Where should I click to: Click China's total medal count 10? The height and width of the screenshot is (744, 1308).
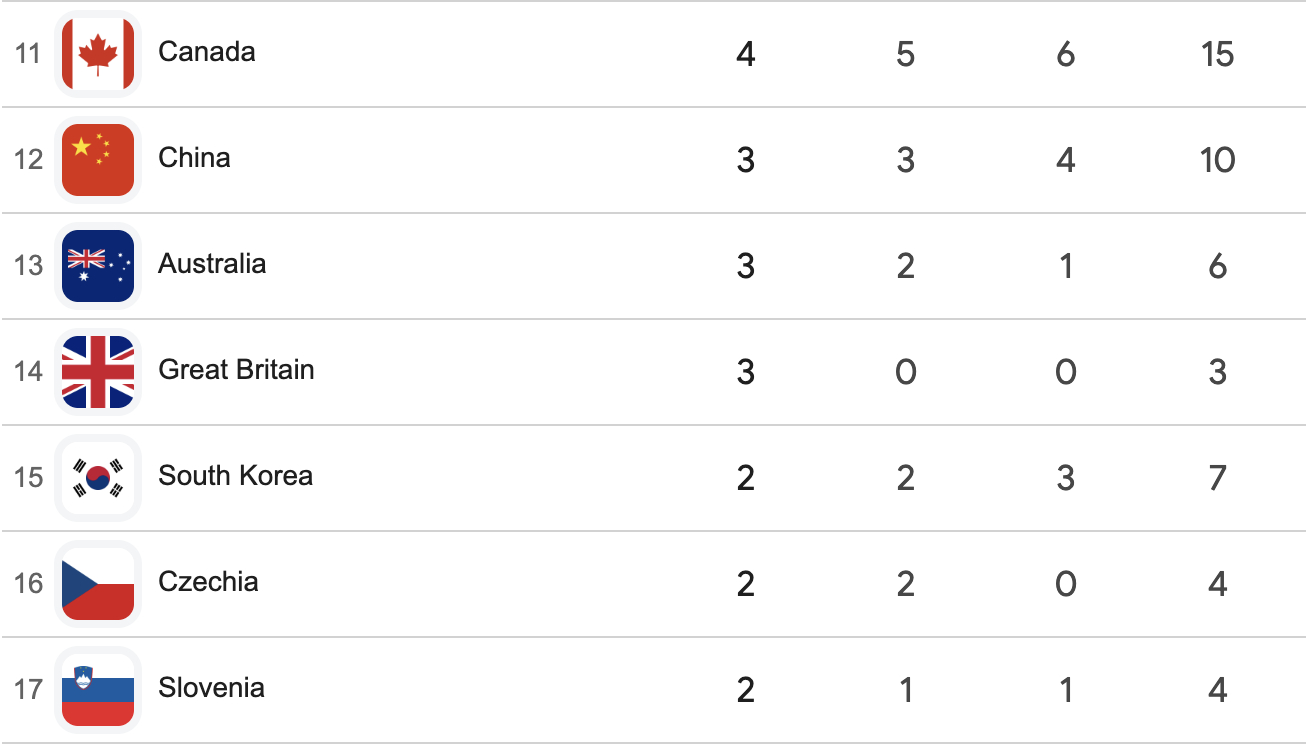pyautogui.click(x=1218, y=160)
